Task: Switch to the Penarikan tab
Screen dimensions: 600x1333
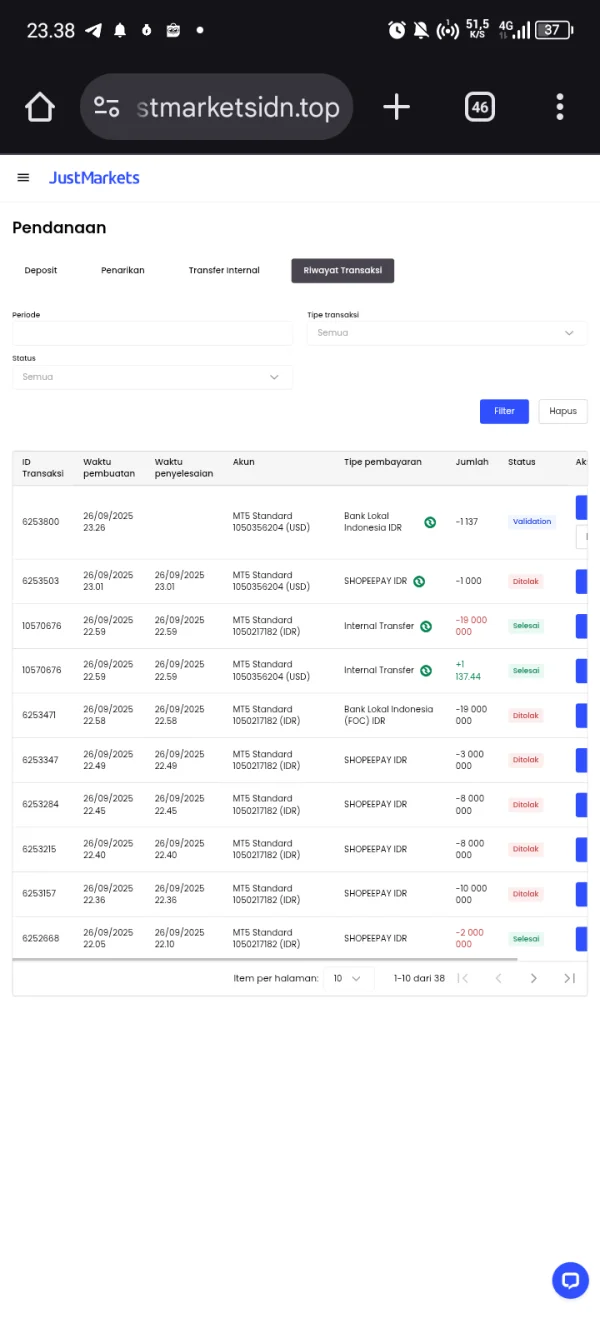Action: tap(123, 270)
